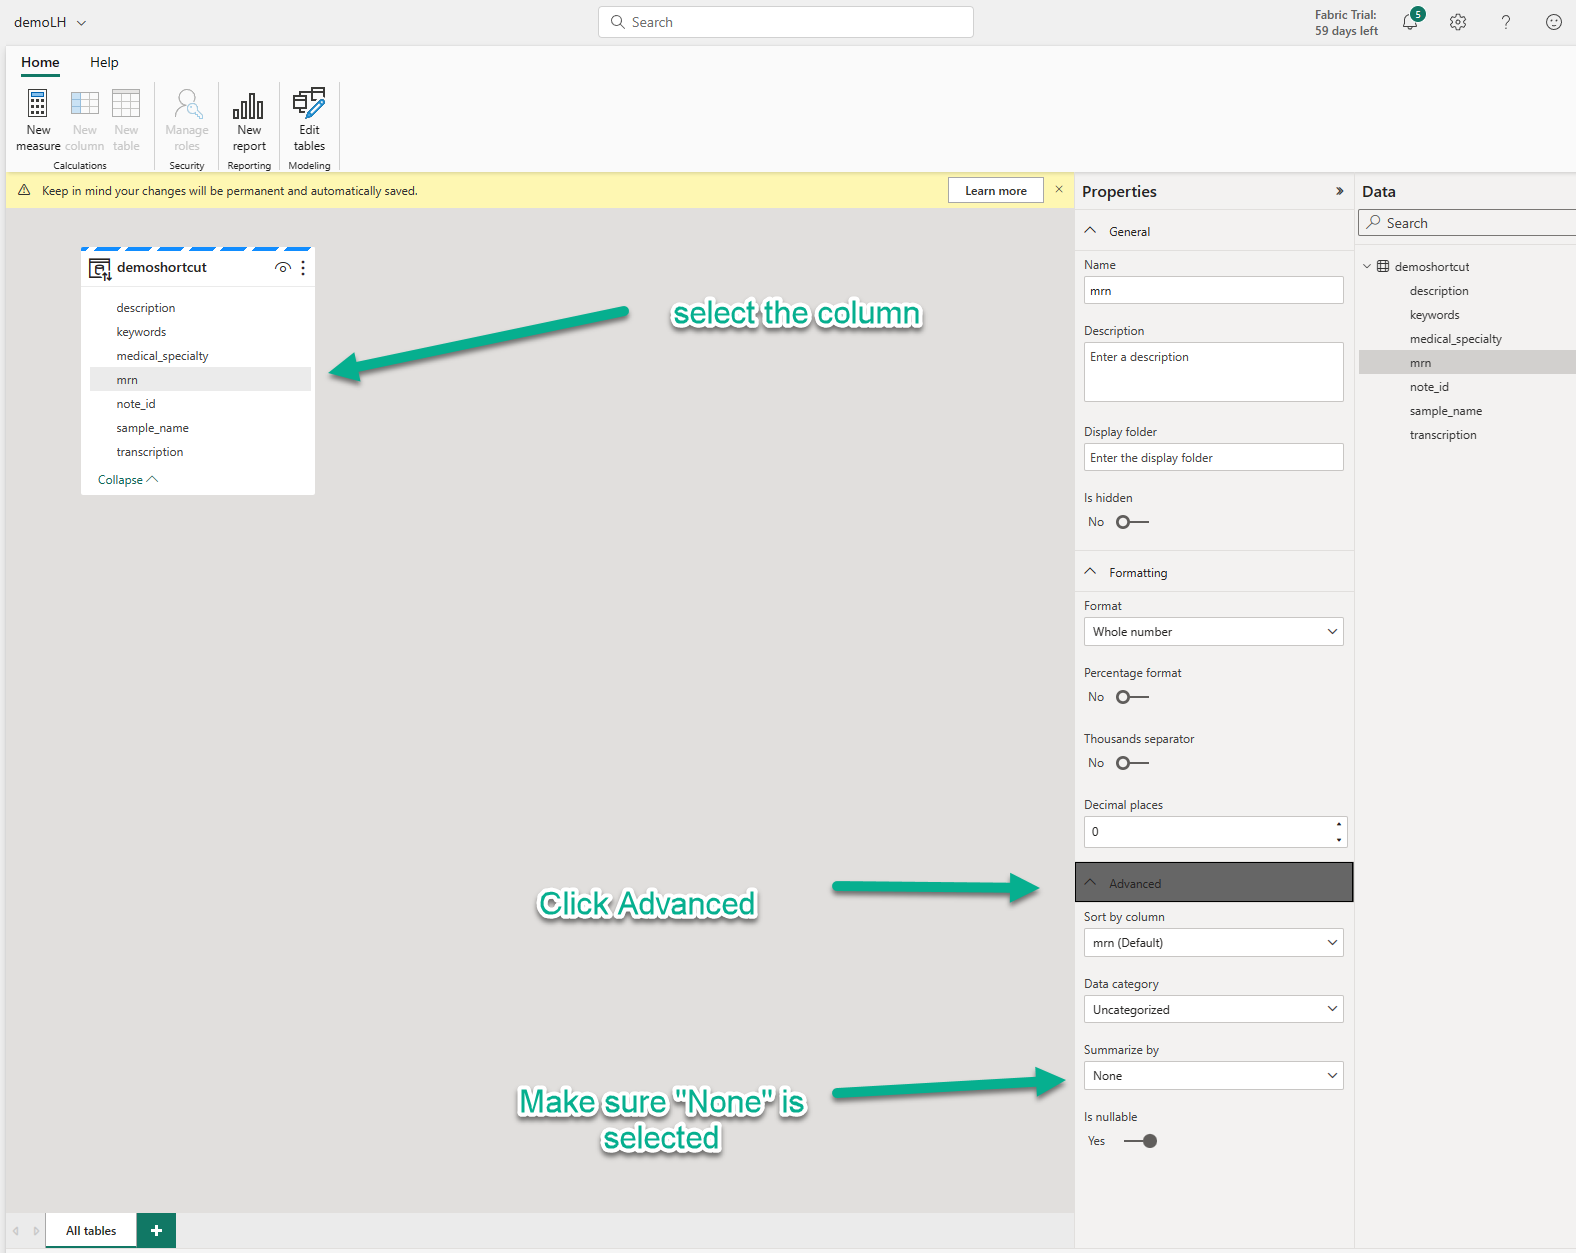Click the New table icon
This screenshot has height=1253, width=1576.
[126, 104]
